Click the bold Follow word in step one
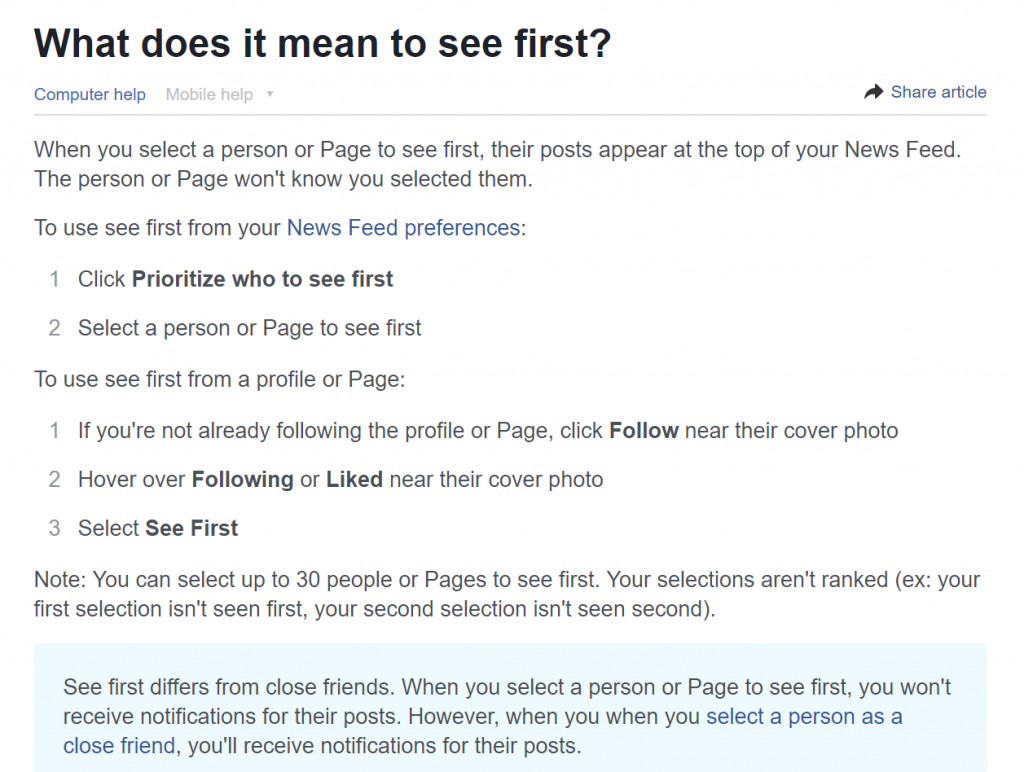Screen dimensions: 1024x772 (644, 431)
